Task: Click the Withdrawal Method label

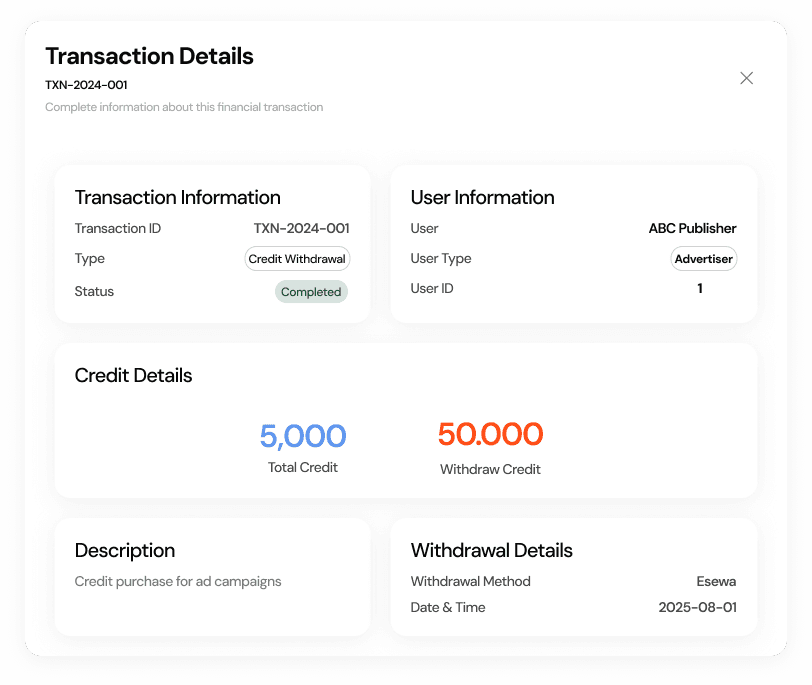Action: (x=470, y=581)
